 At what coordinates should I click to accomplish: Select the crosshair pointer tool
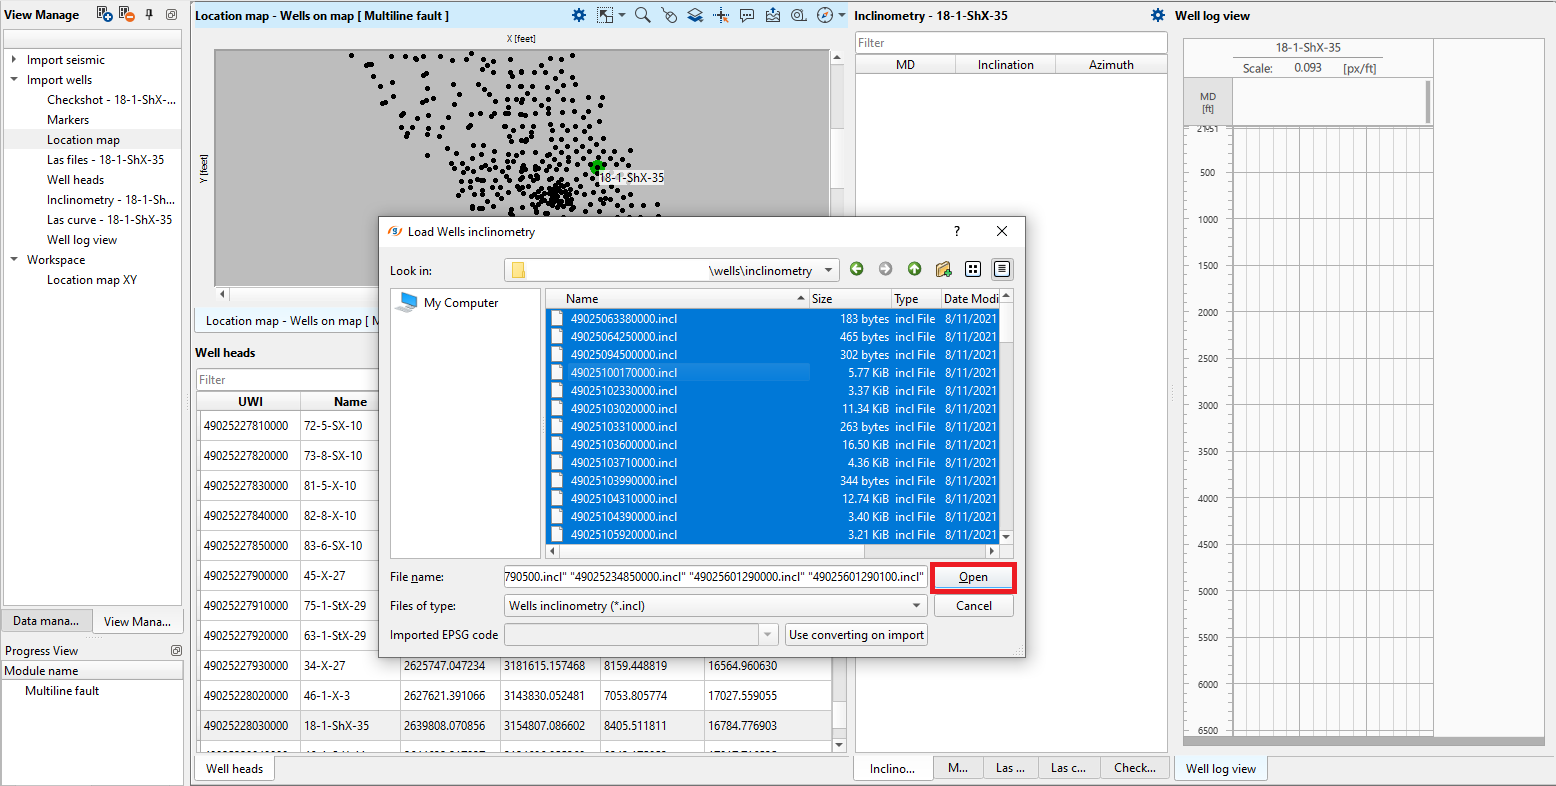(x=721, y=15)
